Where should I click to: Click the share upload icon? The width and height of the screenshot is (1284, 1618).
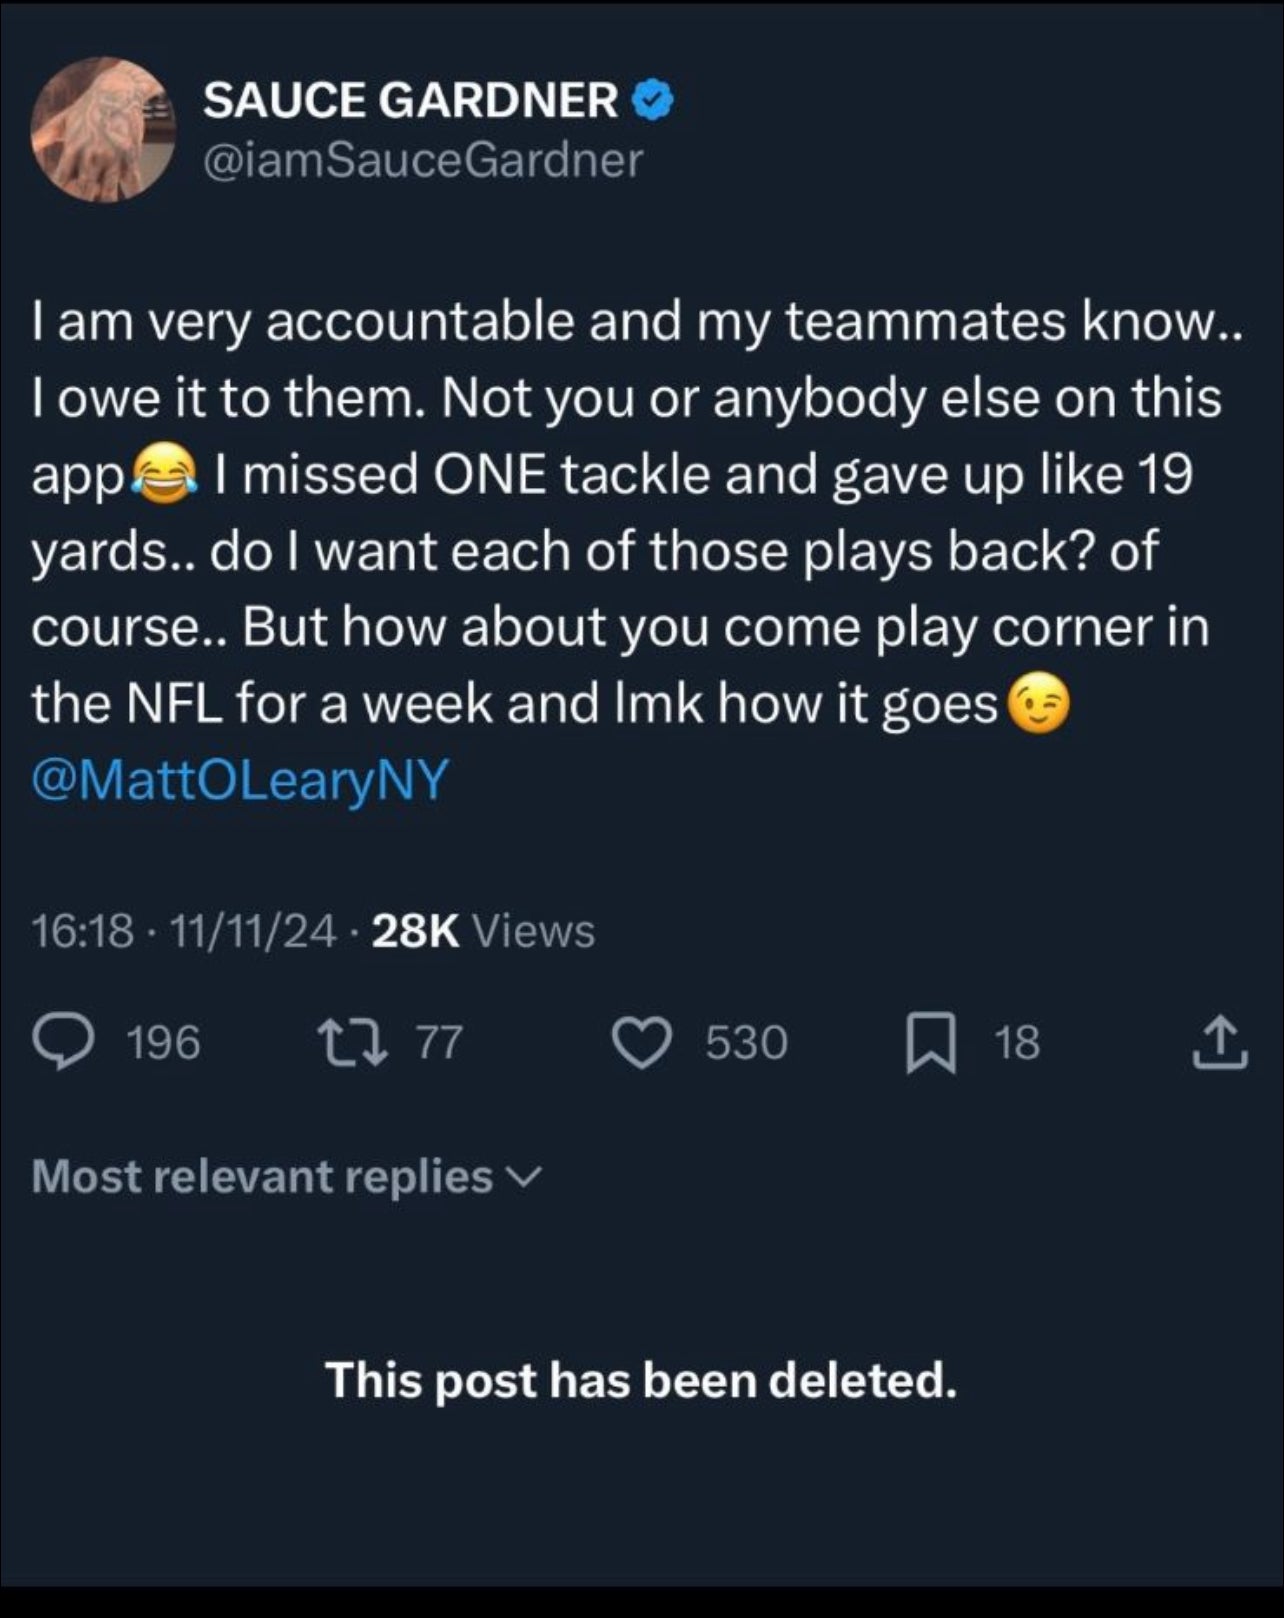pyautogui.click(x=1221, y=1042)
